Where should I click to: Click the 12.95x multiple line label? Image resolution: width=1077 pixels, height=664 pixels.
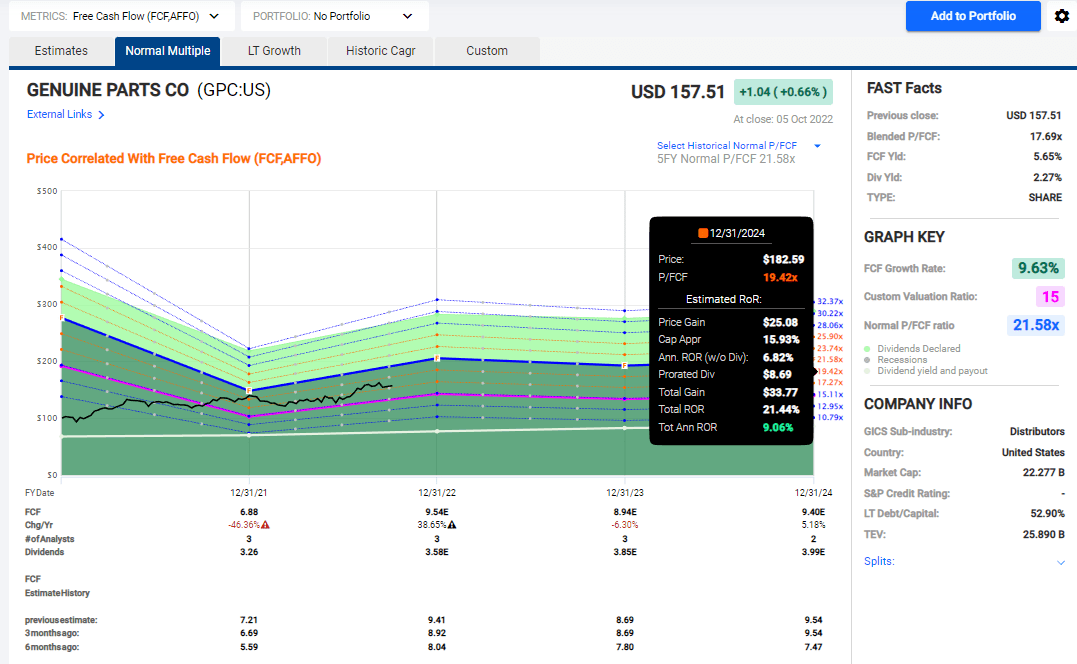(x=830, y=407)
